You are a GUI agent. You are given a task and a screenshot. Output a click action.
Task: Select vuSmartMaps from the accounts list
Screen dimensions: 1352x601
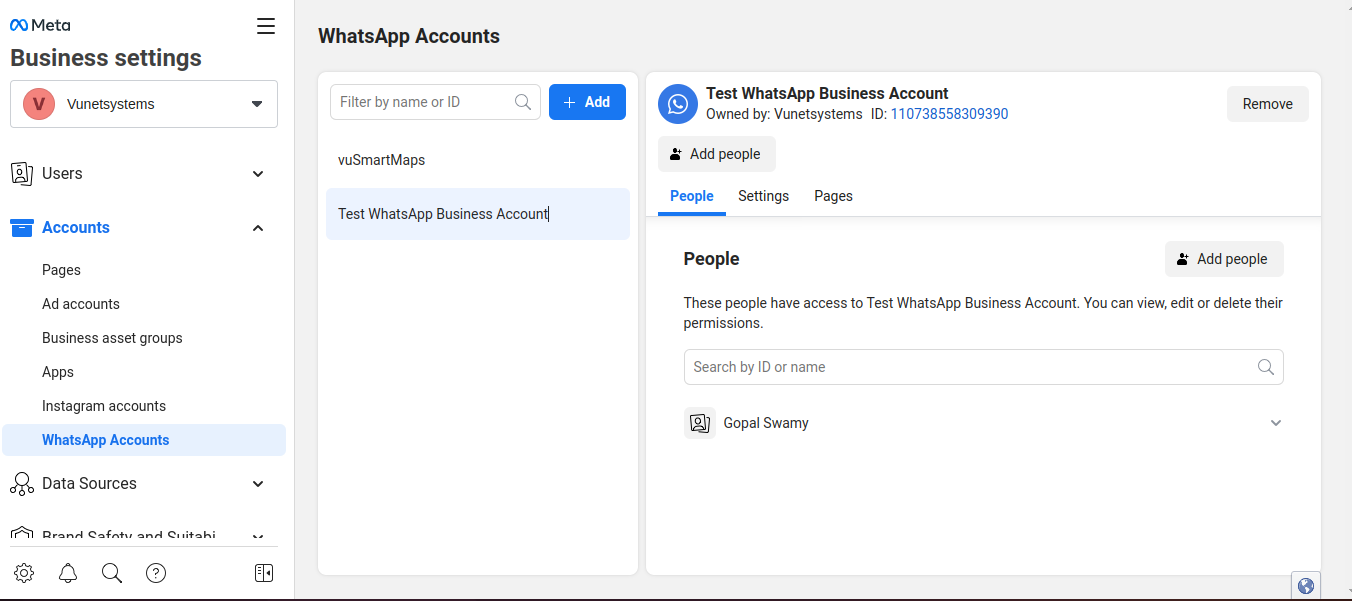(x=382, y=160)
